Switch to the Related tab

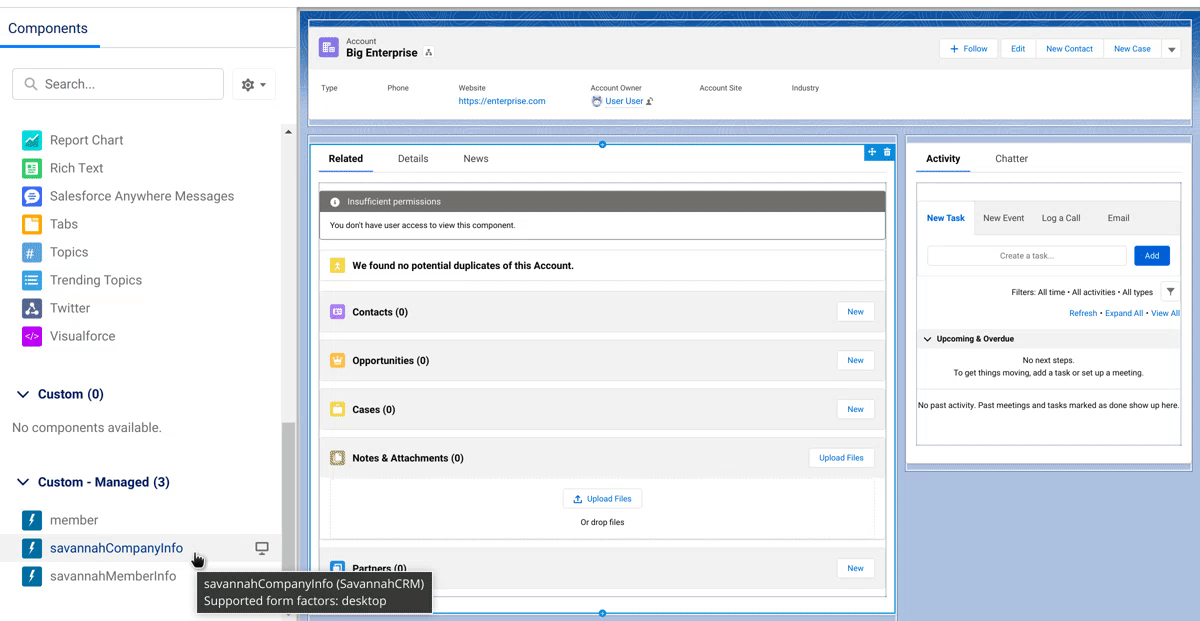click(346, 159)
